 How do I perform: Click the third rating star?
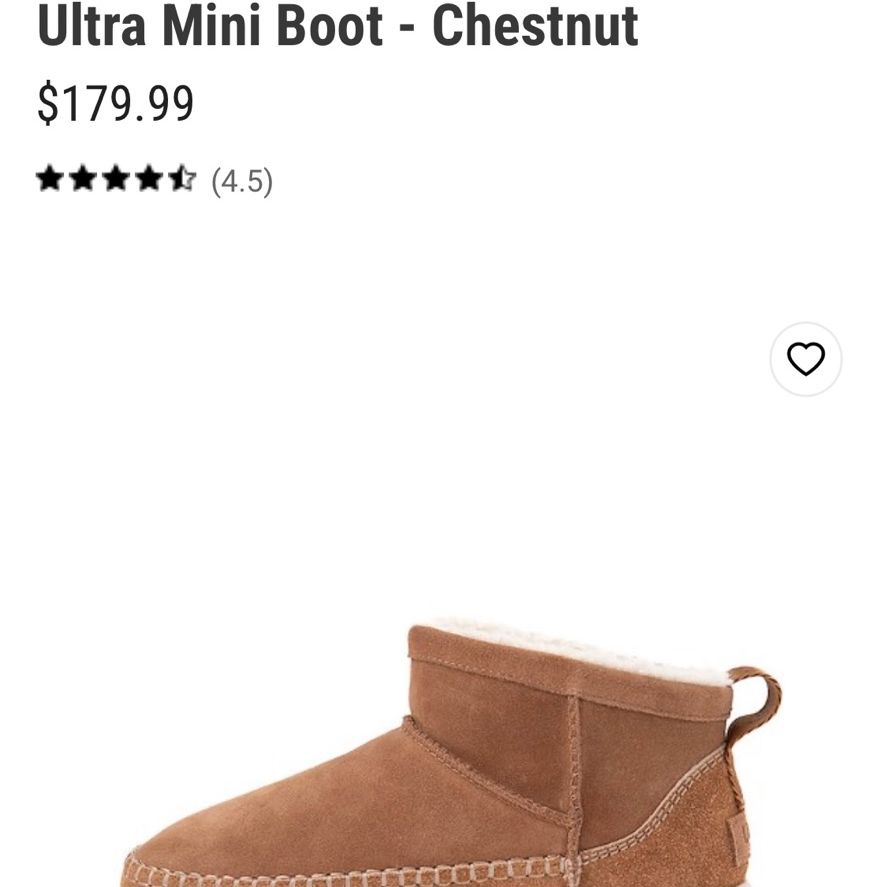click(x=117, y=179)
